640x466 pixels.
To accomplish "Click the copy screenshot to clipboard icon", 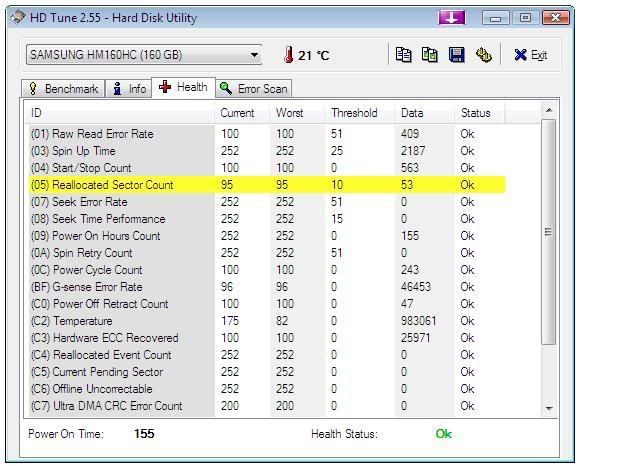I will 429,55.
